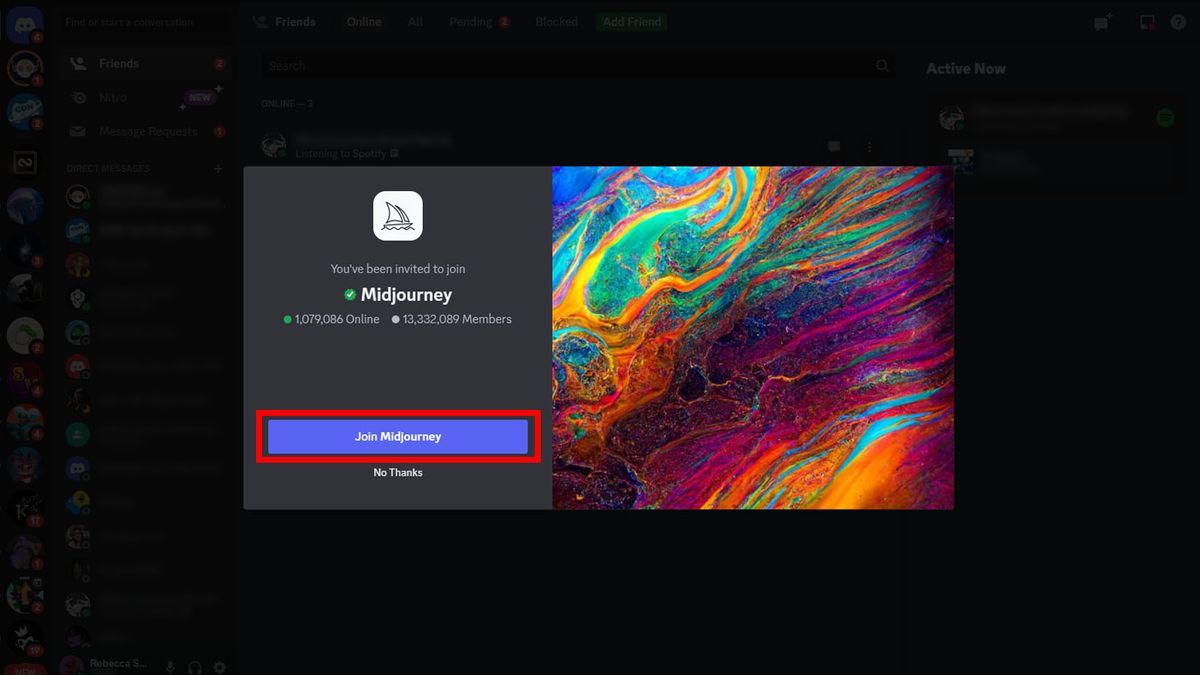The image size is (1200, 675).
Task: Click the No Thanks link
Action: pos(398,472)
